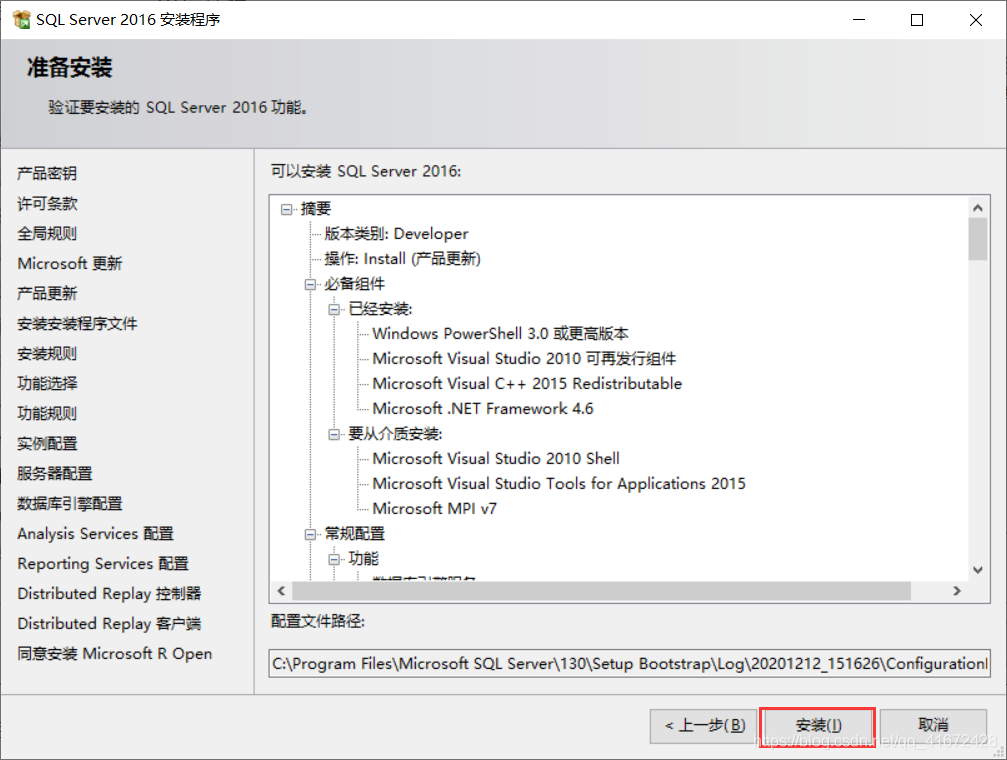This screenshot has width=1007, height=760.
Task: Click the Distributed Replay 控制器 step
Action: 109,594
